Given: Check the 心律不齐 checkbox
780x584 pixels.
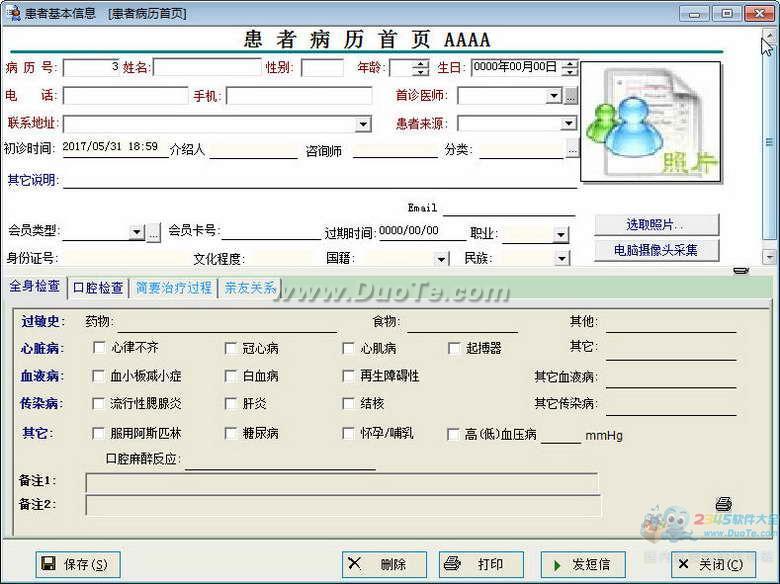Looking at the screenshot, I should click(99, 348).
